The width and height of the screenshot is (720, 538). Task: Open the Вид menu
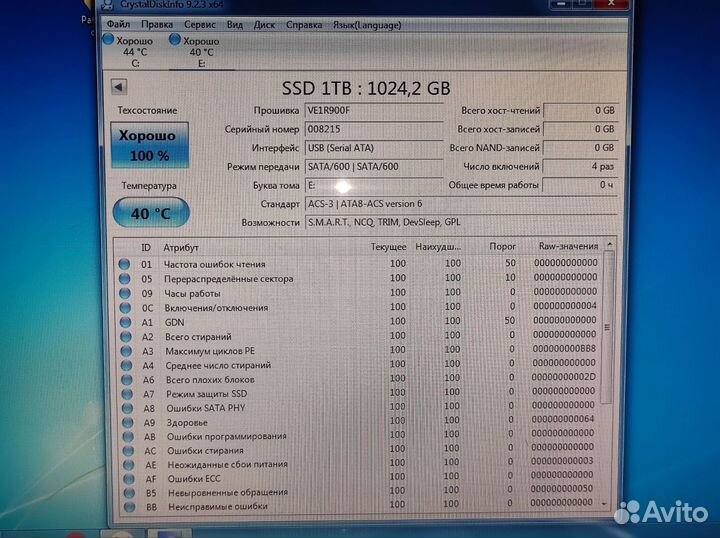(235, 25)
